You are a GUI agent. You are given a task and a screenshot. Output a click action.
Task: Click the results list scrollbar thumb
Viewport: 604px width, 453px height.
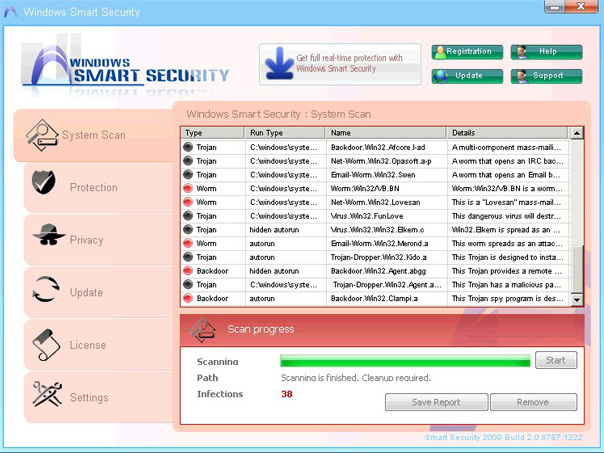click(577, 269)
